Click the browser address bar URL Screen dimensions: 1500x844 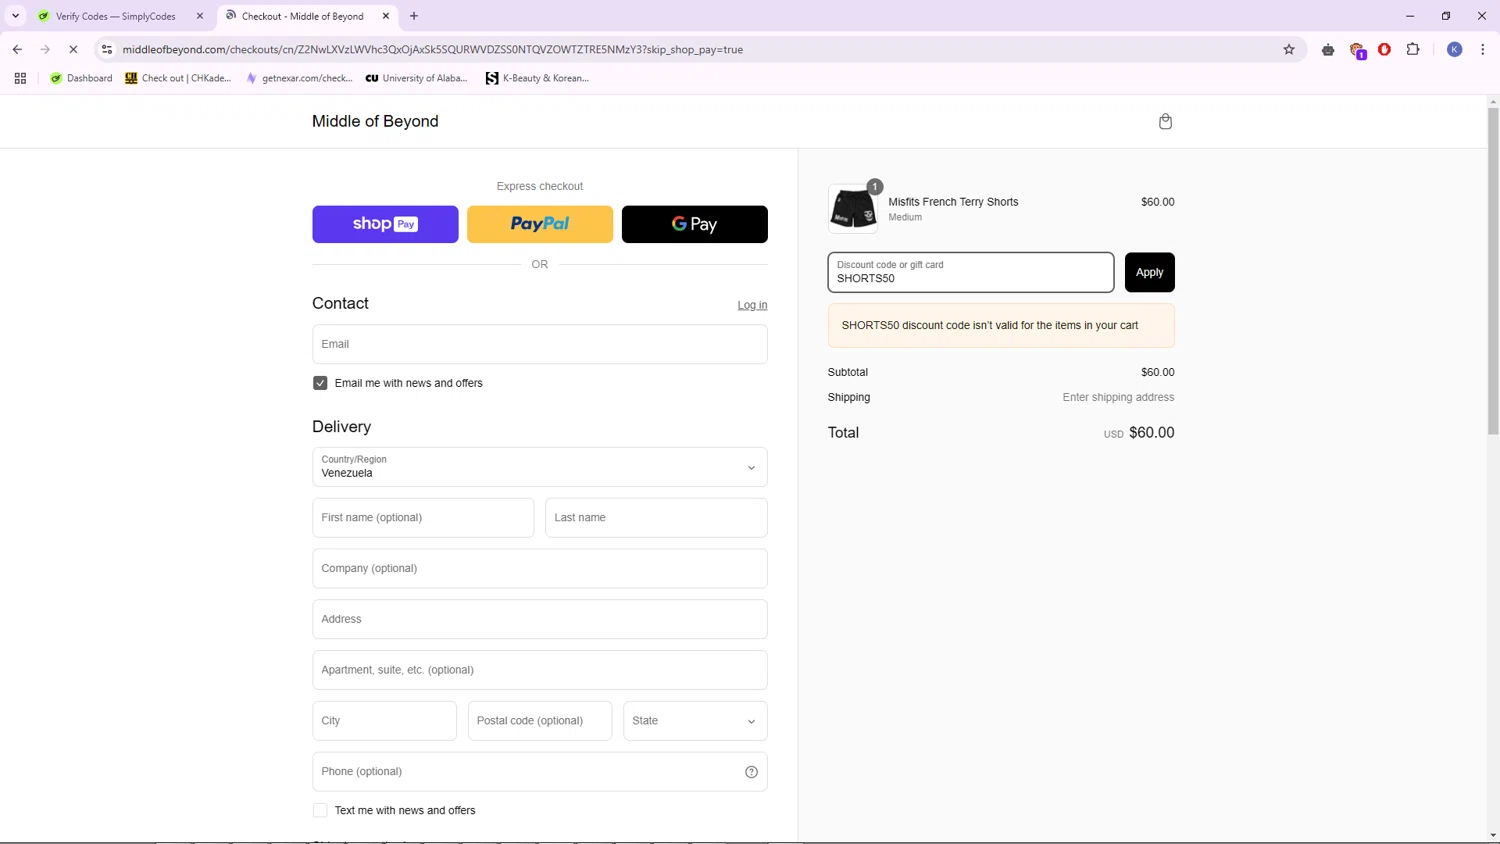pyautogui.click(x=433, y=49)
